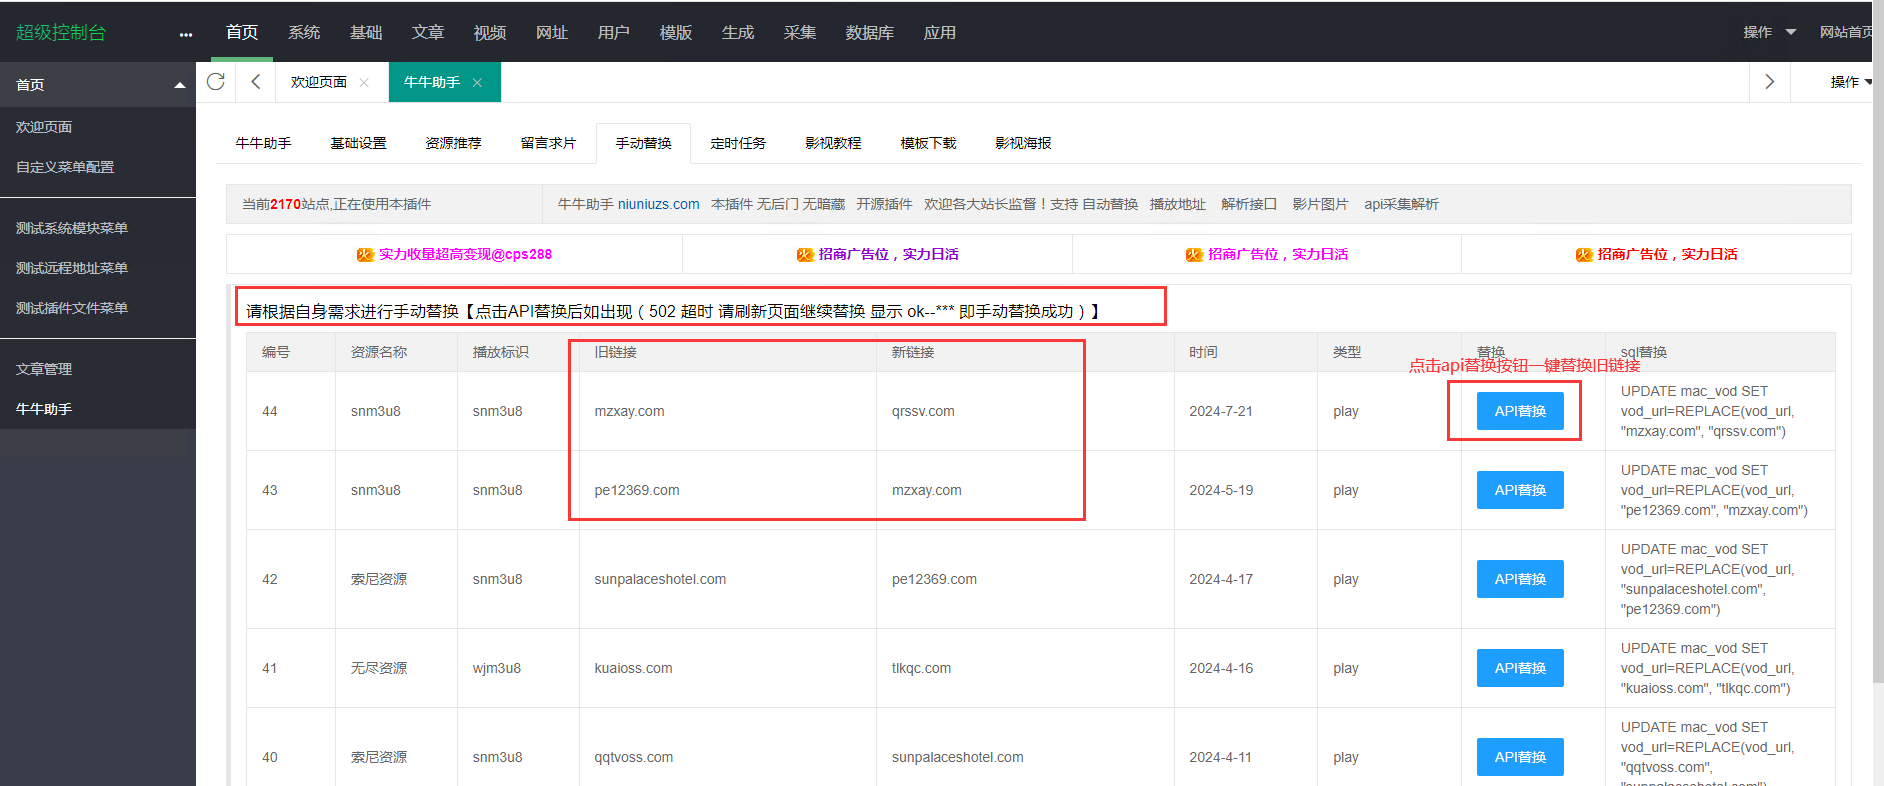The image size is (1884, 786).
Task: Open the 牛牛助手 plugin sub-tab
Action: 263,143
